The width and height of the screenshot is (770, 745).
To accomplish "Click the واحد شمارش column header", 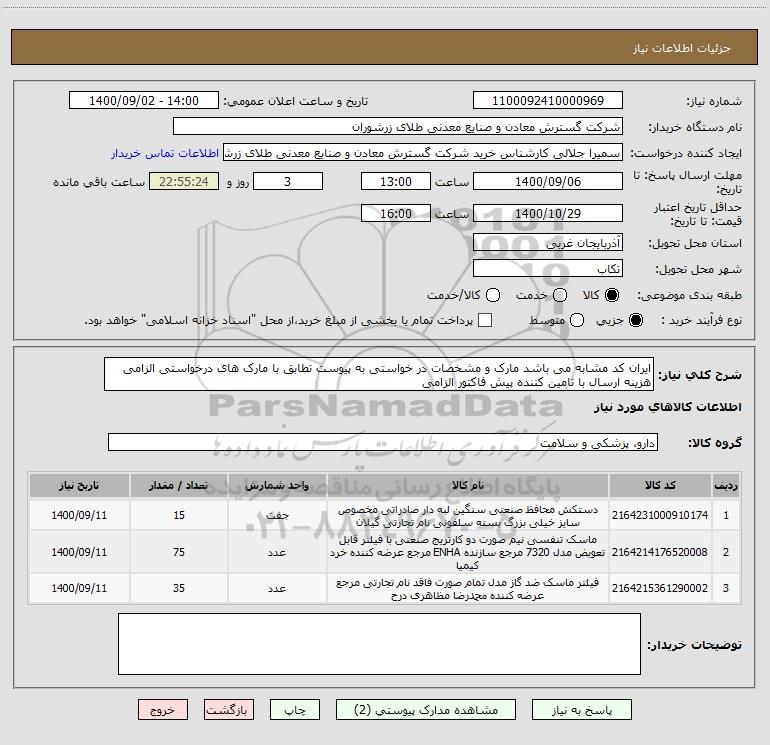I will (277, 486).
